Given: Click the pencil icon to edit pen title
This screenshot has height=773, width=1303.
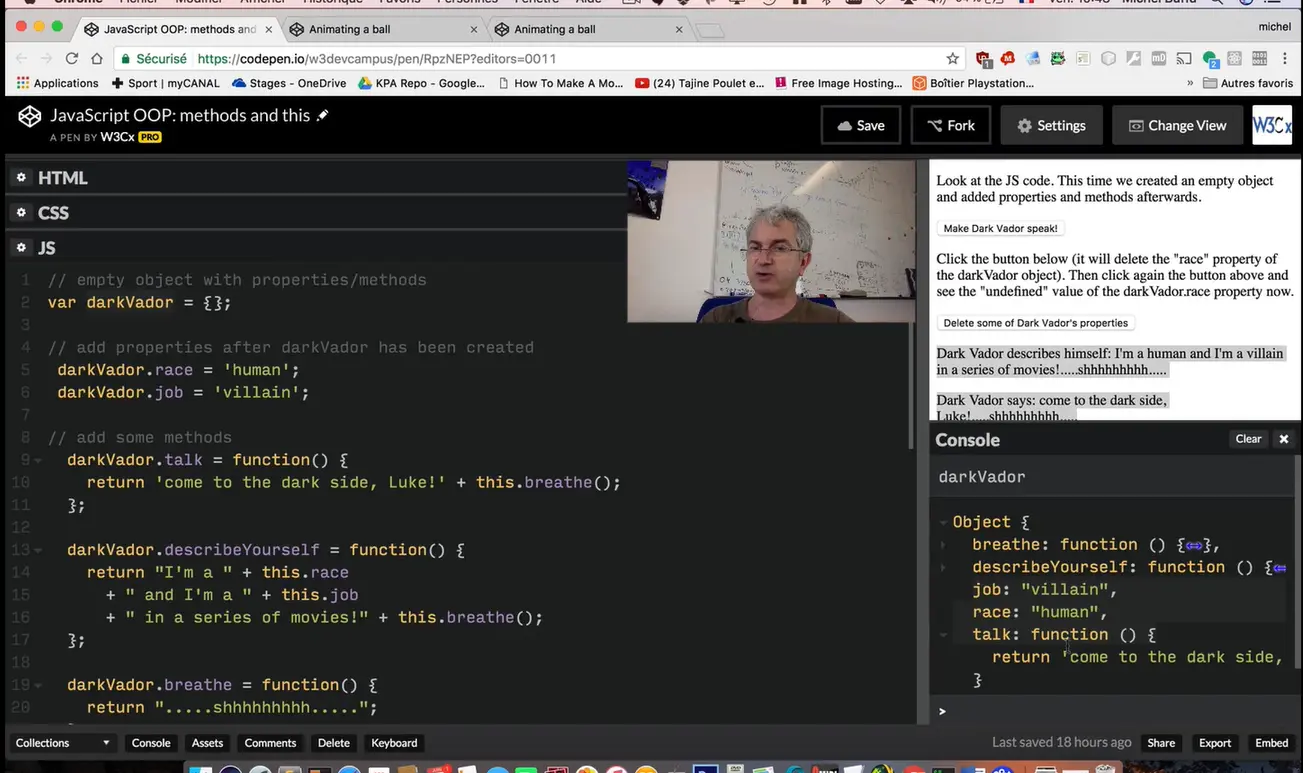Looking at the screenshot, I should pyautogui.click(x=322, y=115).
